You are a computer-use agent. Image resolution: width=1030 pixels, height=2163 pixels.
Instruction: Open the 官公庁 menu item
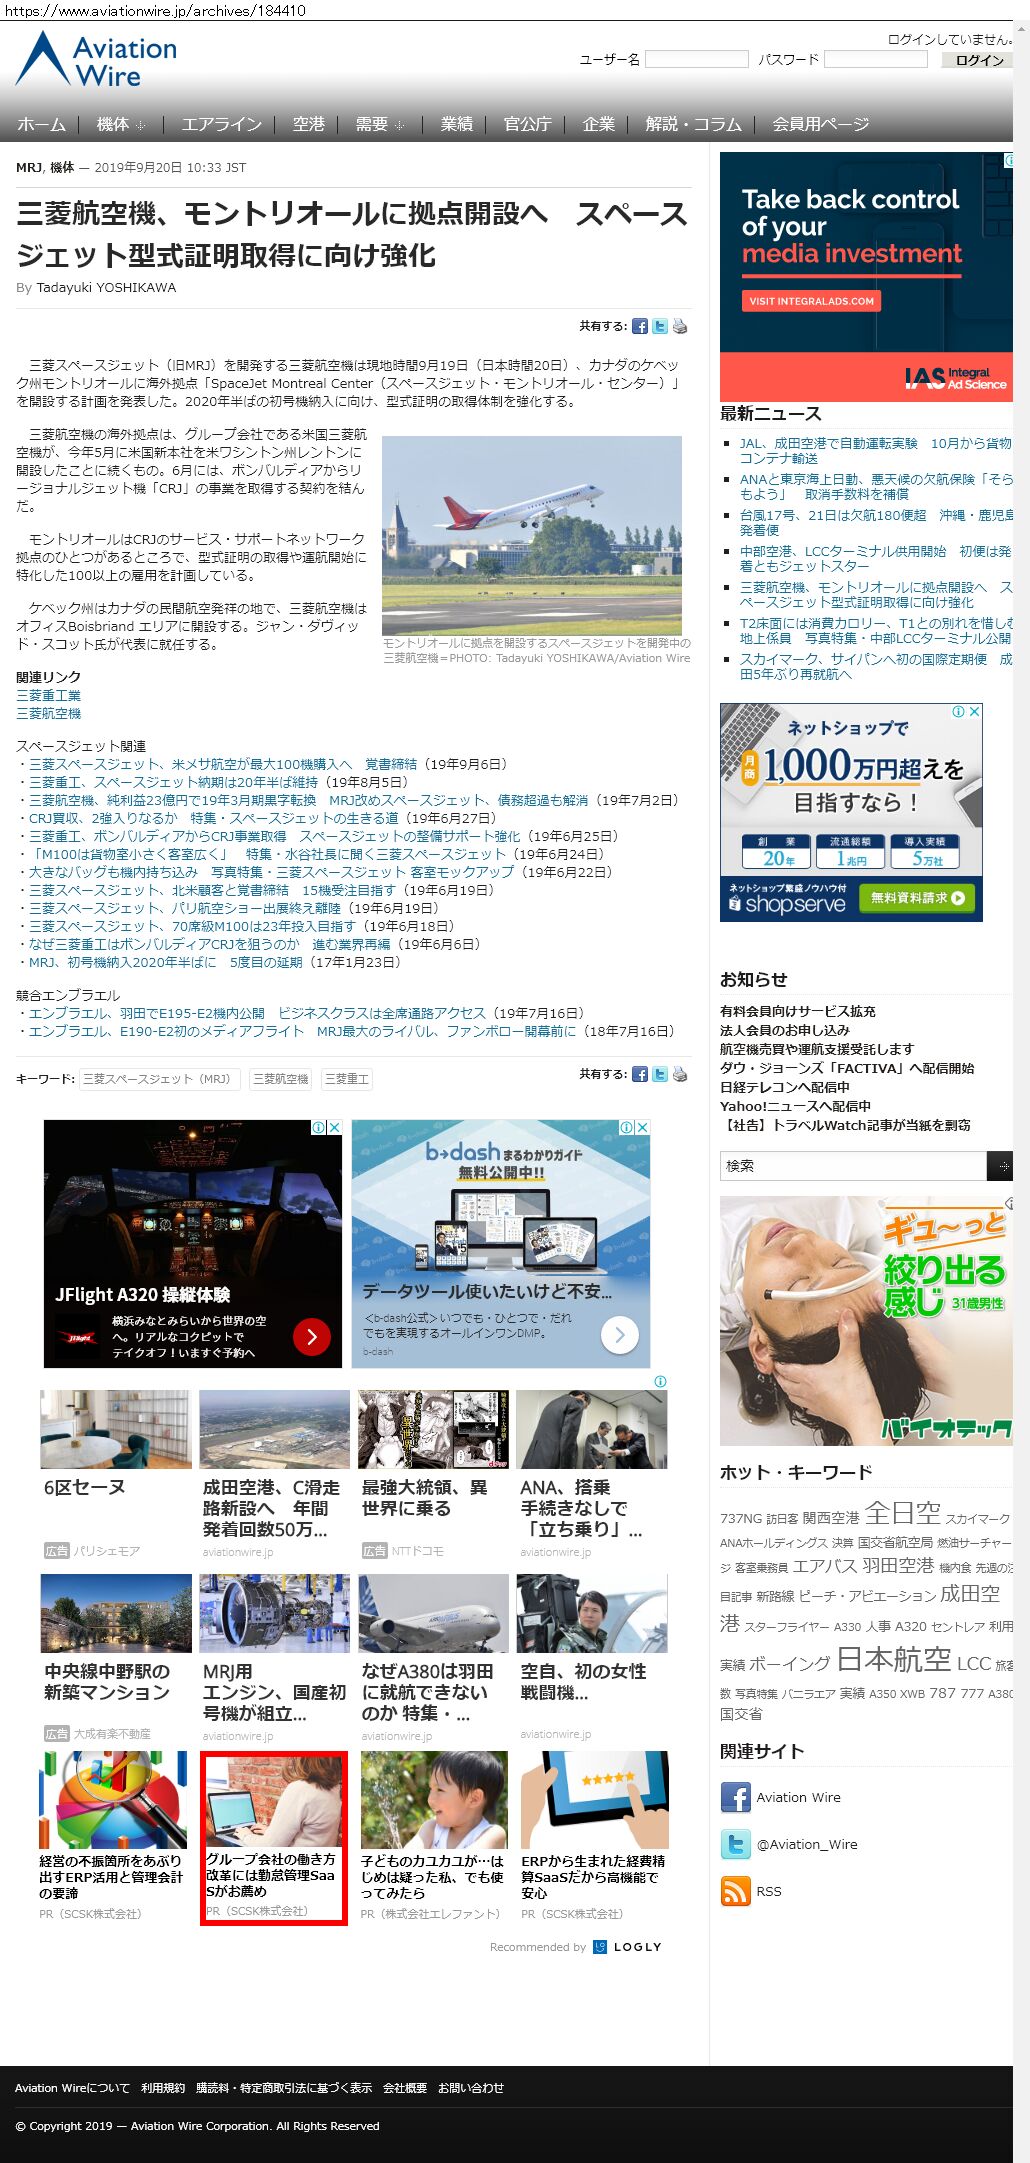point(528,124)
